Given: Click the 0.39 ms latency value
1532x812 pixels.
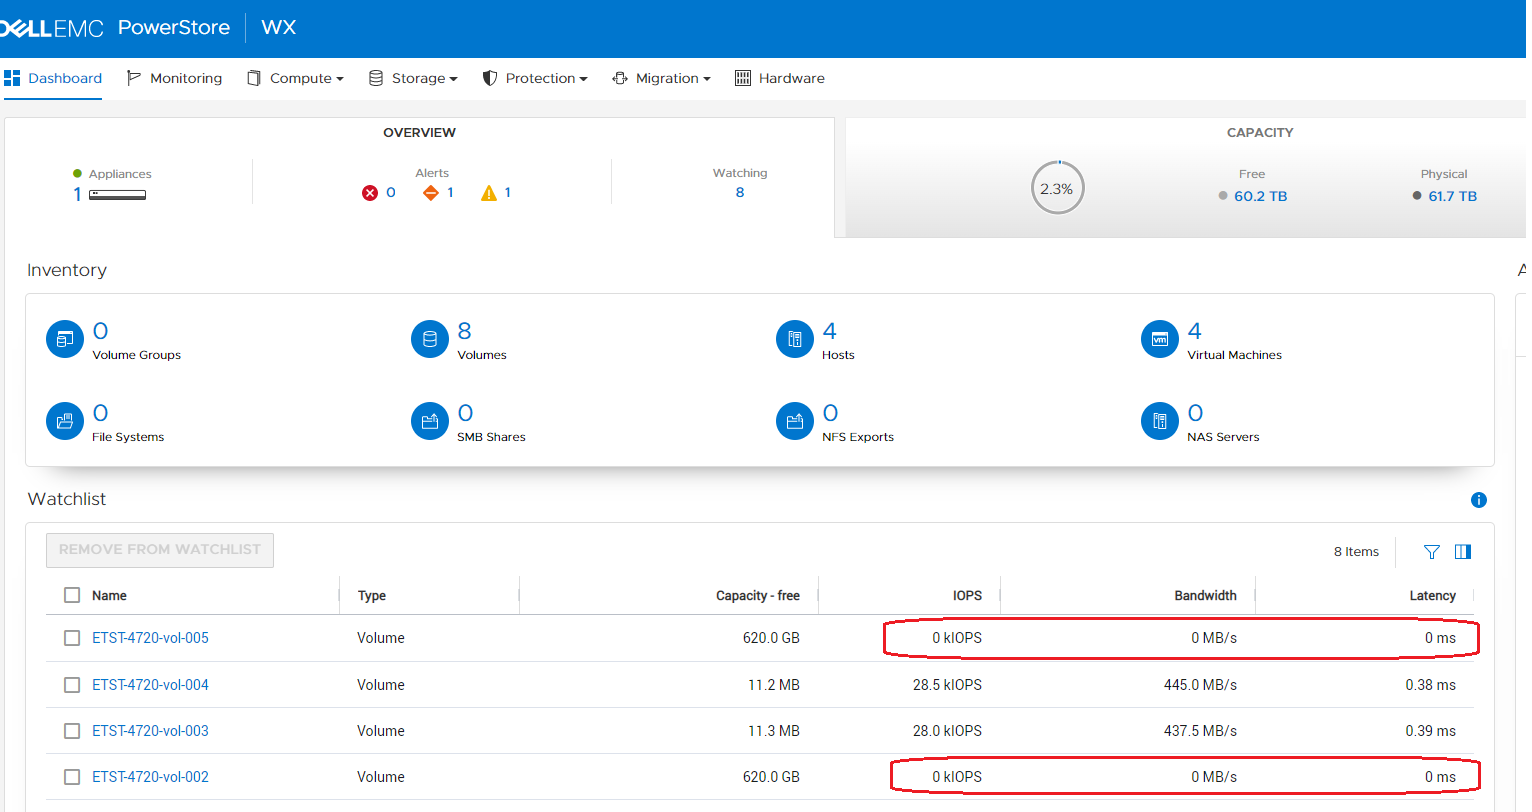Looking at the screenshot, I should 1430,731.
